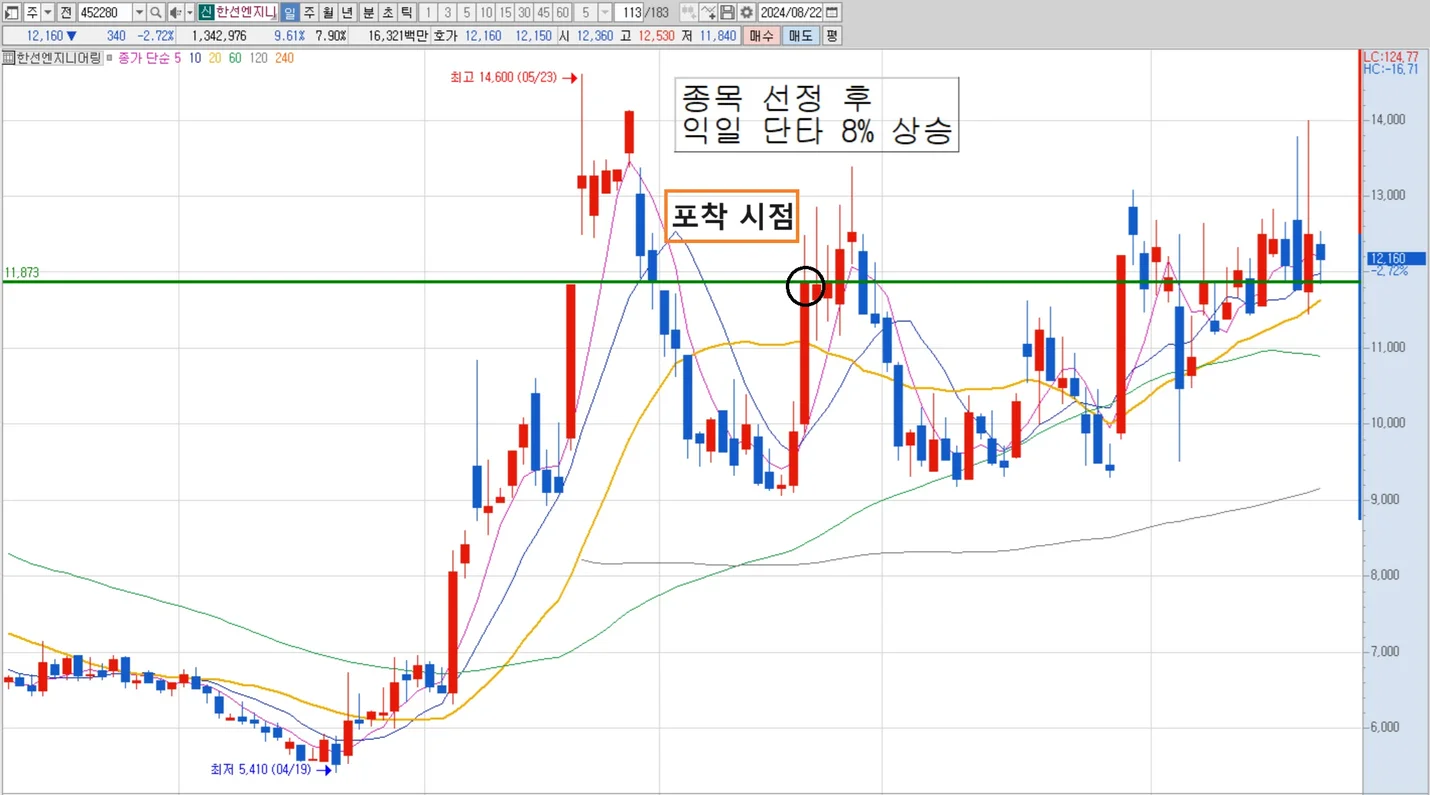This screenshot has height=795, width=1430.
Task: Save chart with the floppy disk icon
Action: click(x=727, y=13)
